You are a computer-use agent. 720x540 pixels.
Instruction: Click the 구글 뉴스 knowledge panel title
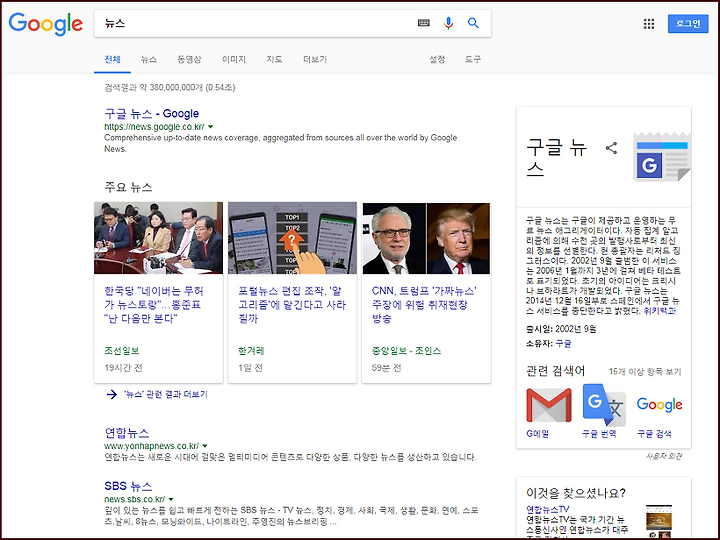coord(557,157)
